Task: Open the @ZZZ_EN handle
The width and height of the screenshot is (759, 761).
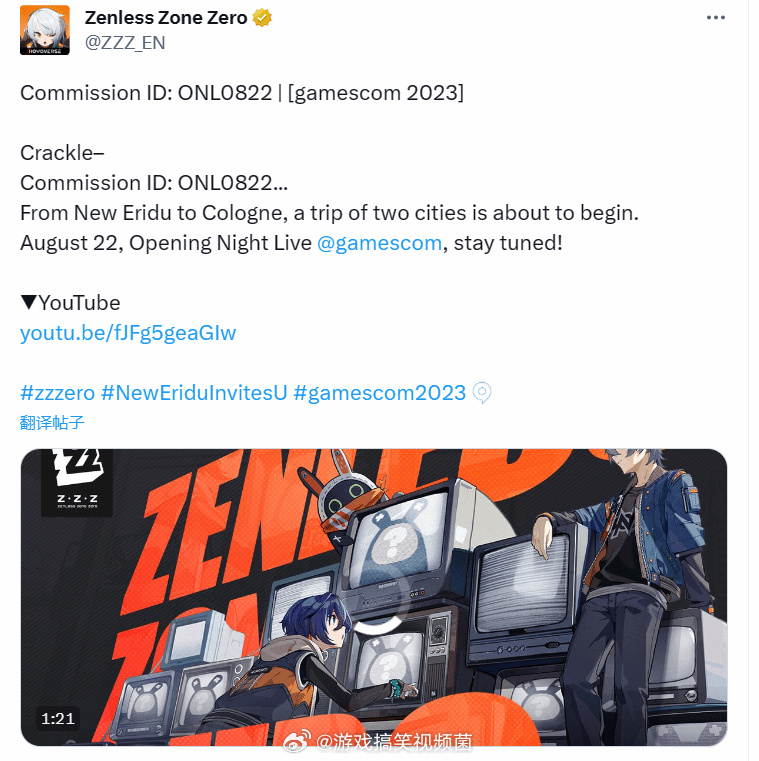Action: click(x=125, y=43)
